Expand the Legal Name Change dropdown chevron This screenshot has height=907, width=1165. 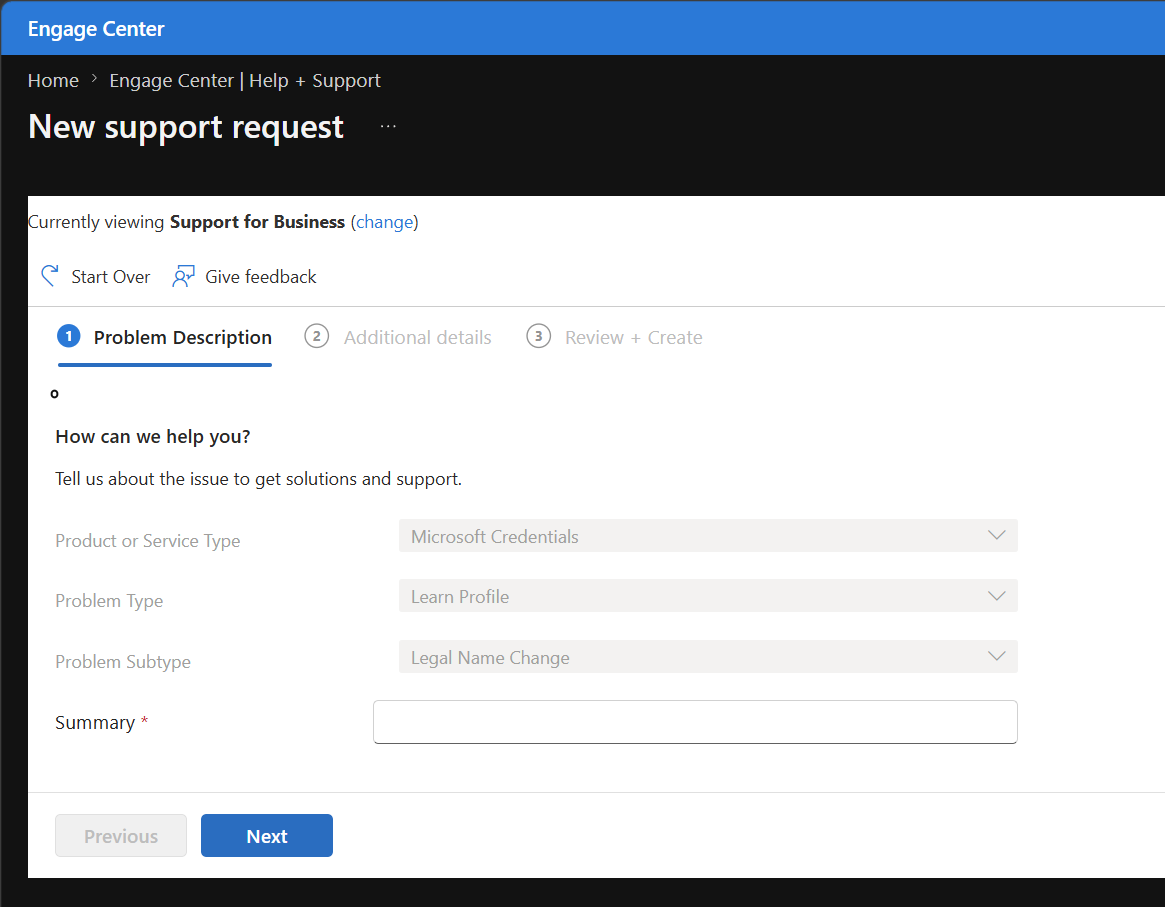tap(996, 657)
